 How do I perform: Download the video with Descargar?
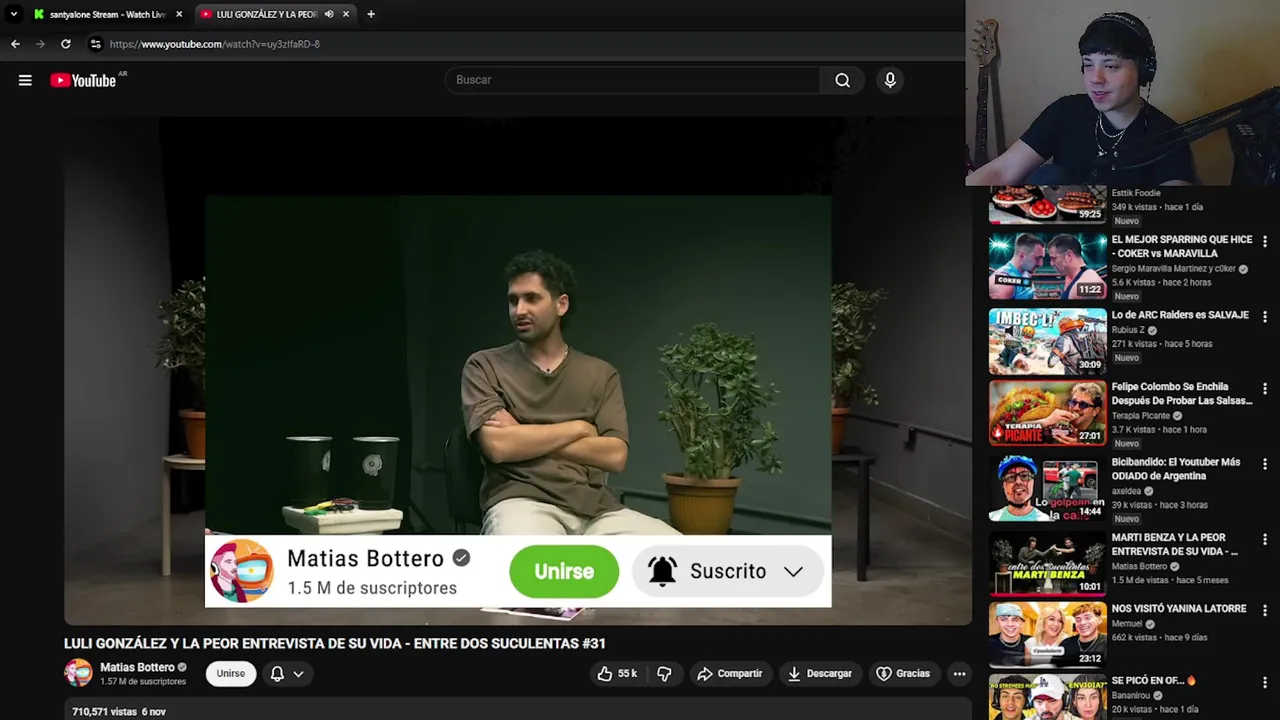820,674
